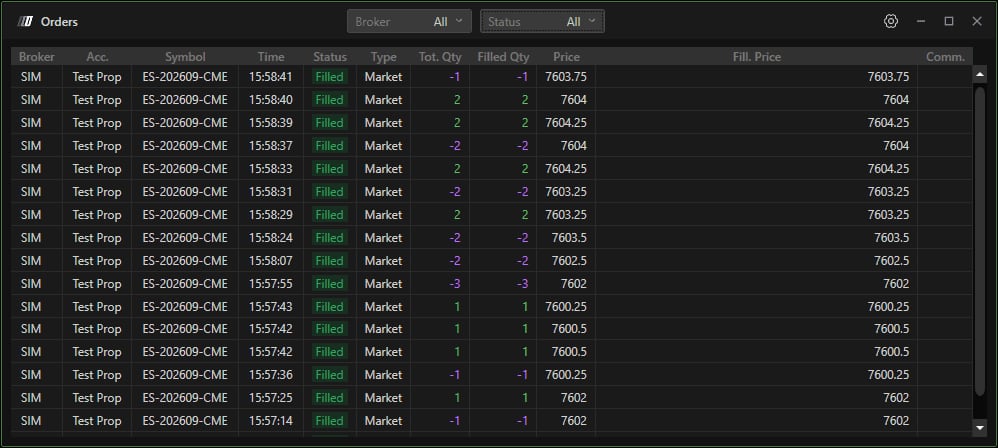Click ES-202609-CME symbol in 15:57:36 row

[x=185, y=375]
